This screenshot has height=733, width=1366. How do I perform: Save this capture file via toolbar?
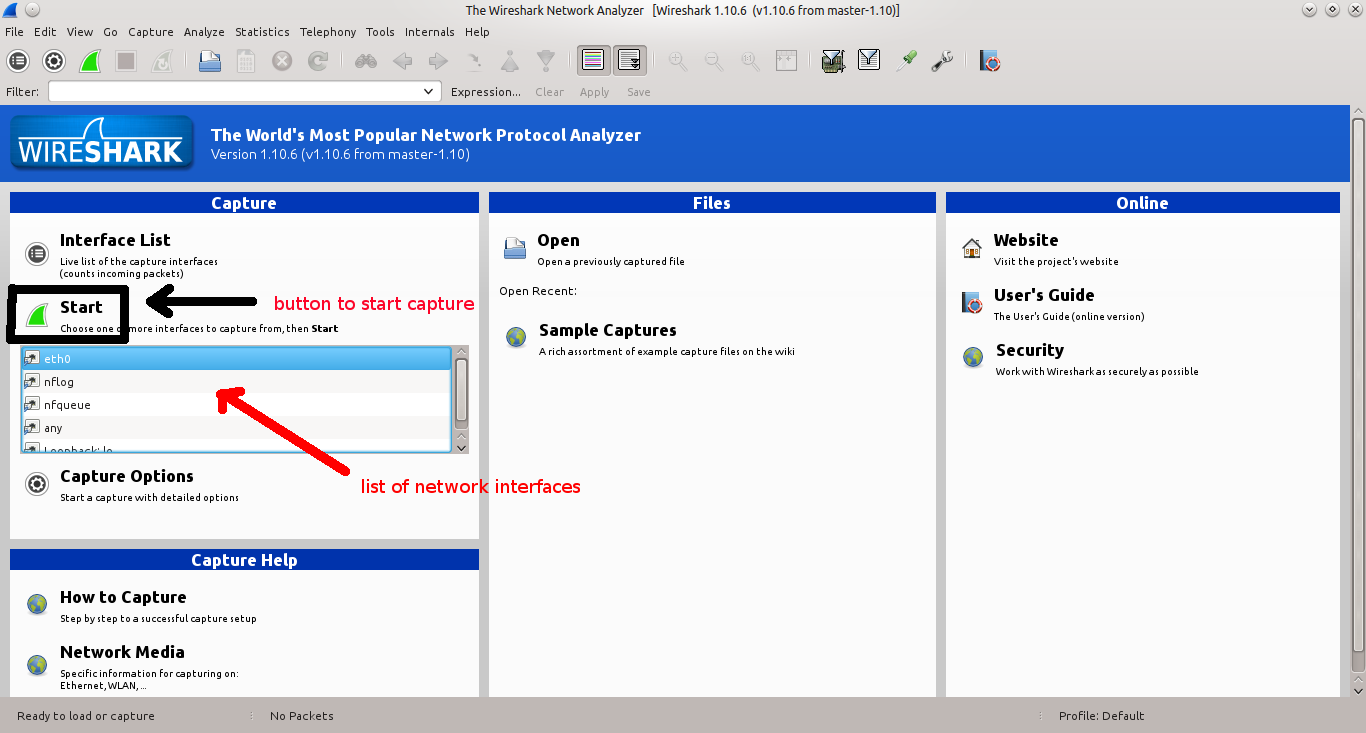[x=246, y=61]
